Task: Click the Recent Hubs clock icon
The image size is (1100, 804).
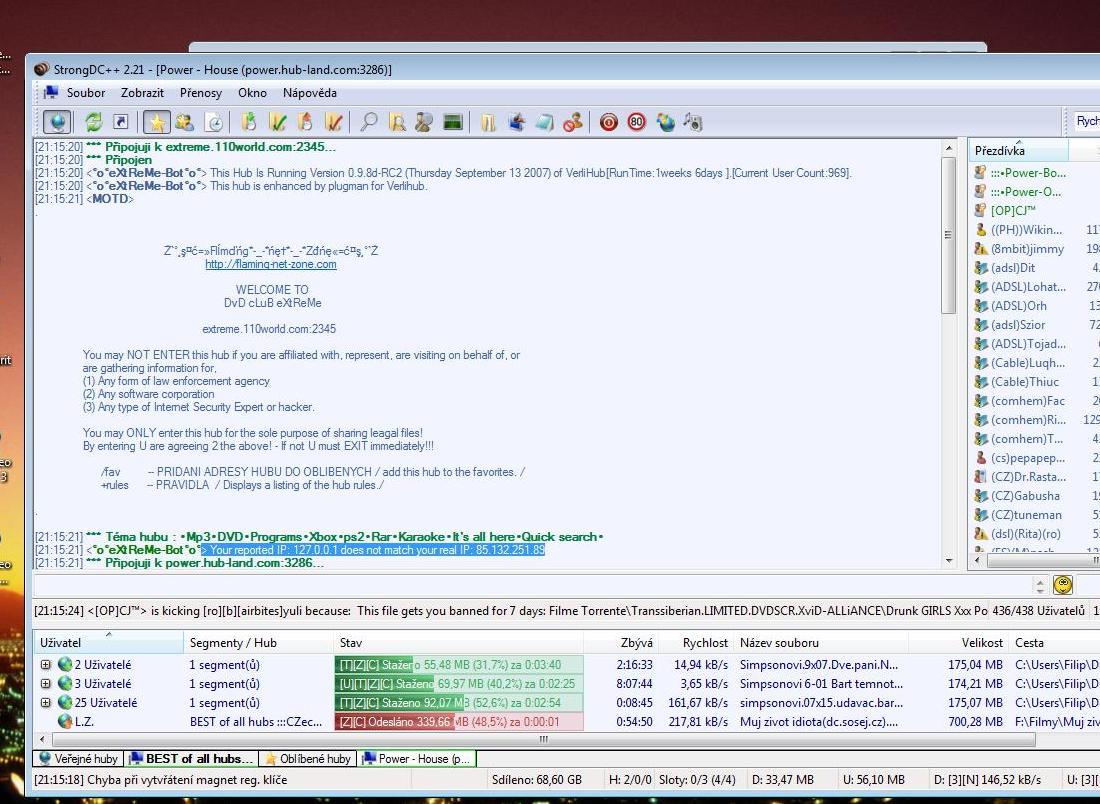Action: (x=214, y=122)
